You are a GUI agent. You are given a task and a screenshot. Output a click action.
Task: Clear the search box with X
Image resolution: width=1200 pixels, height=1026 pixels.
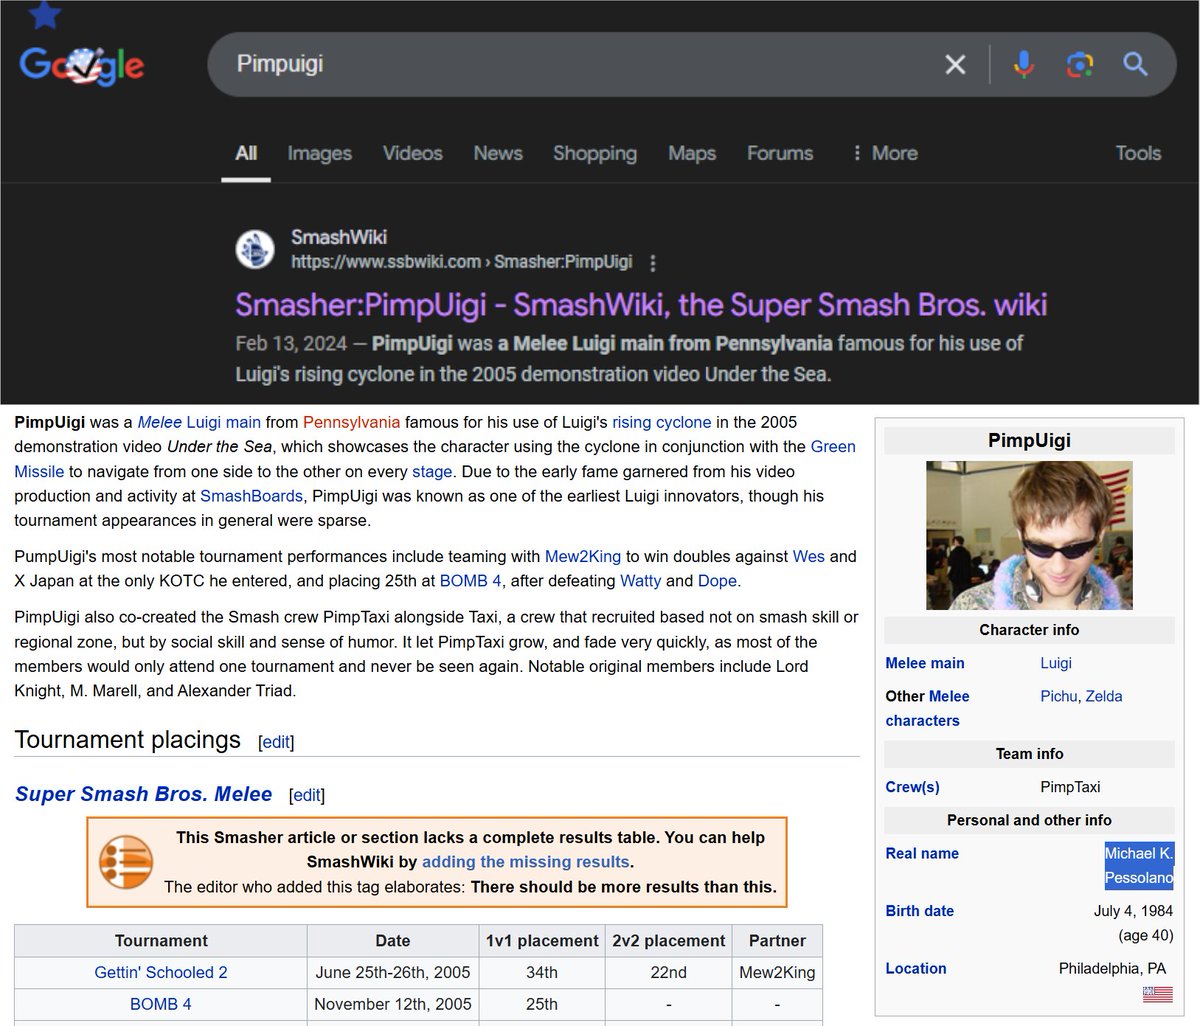tap(955, 65)
